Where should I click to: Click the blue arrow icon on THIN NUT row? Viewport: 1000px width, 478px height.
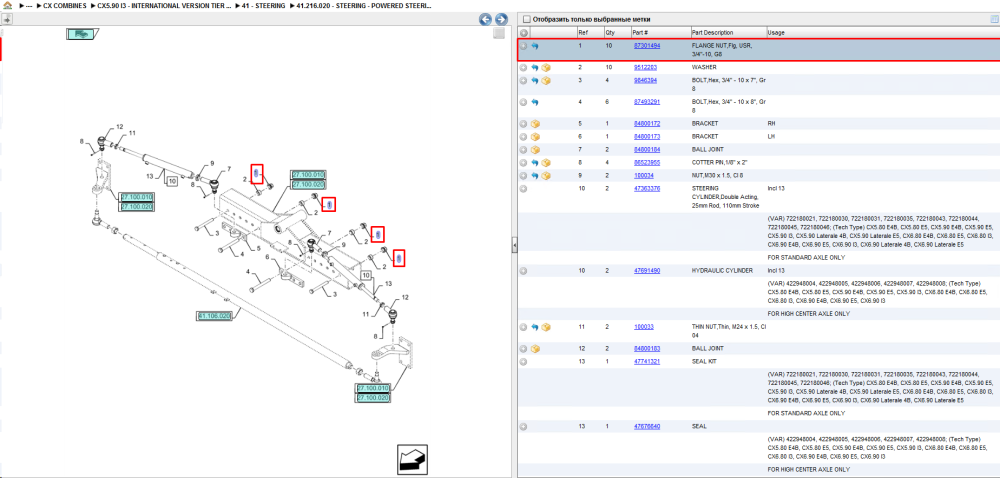535,327
